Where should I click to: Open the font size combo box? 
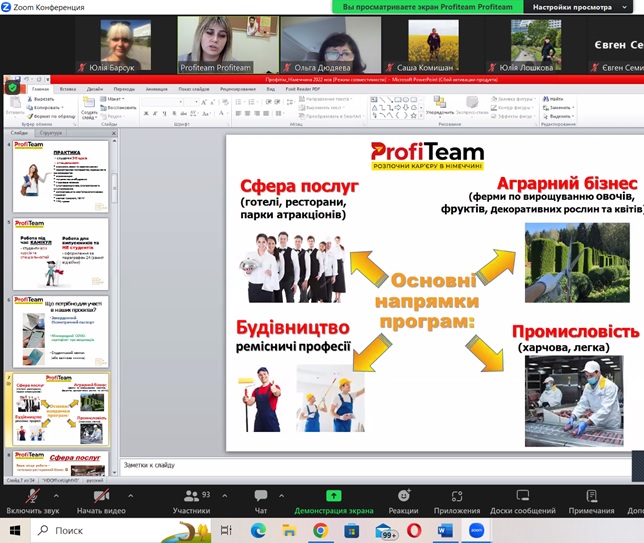191,101
